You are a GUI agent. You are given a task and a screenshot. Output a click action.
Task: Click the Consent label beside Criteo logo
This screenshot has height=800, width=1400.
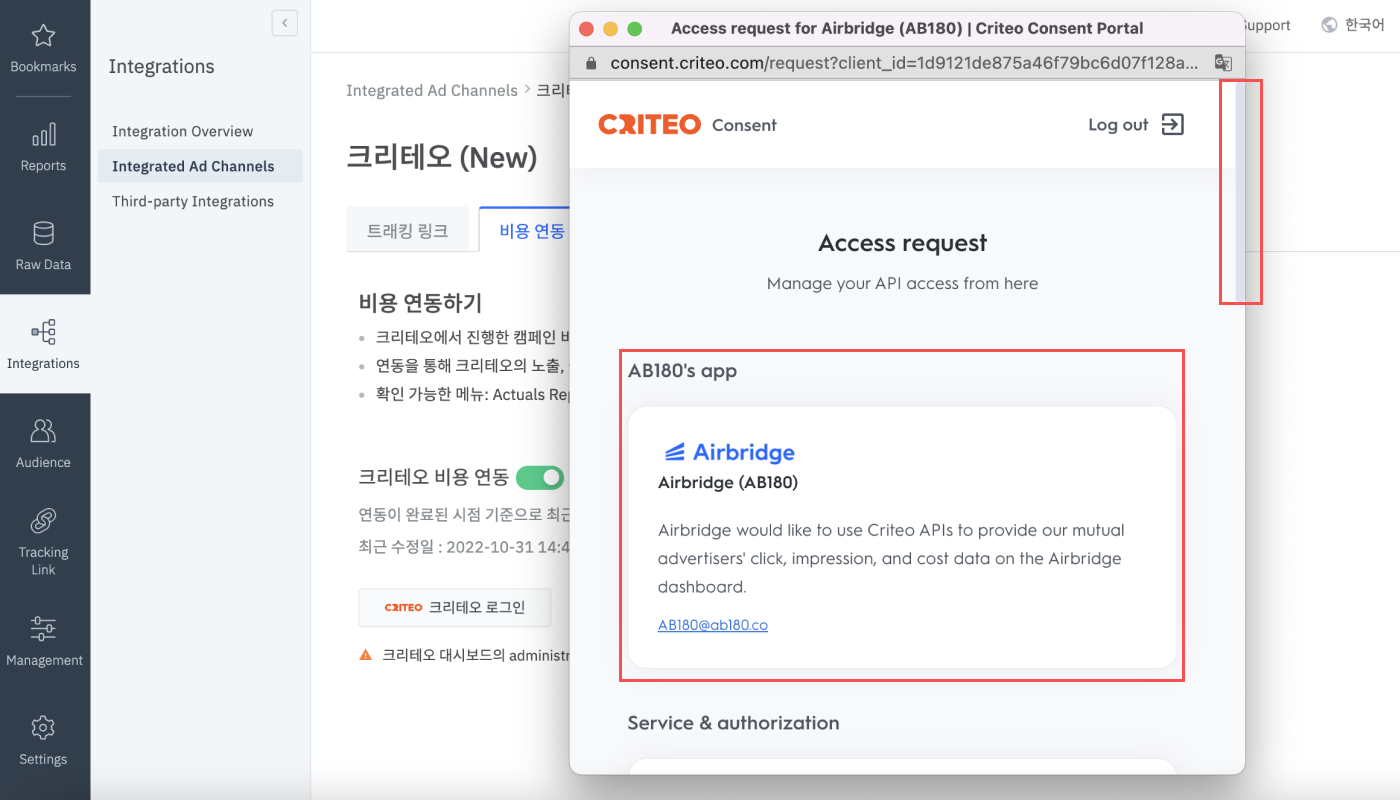point(744,125)
